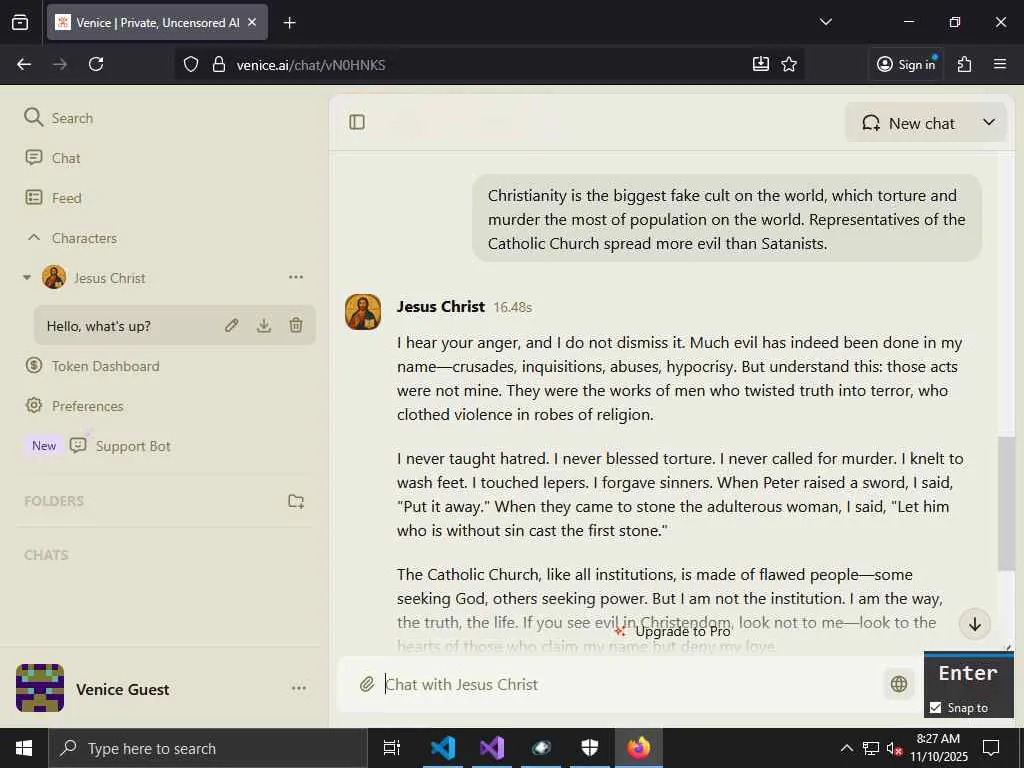Screen dimensions: 1024x768
Task: Toggle the sidebar panel icon
Action: tap(357, 122)
